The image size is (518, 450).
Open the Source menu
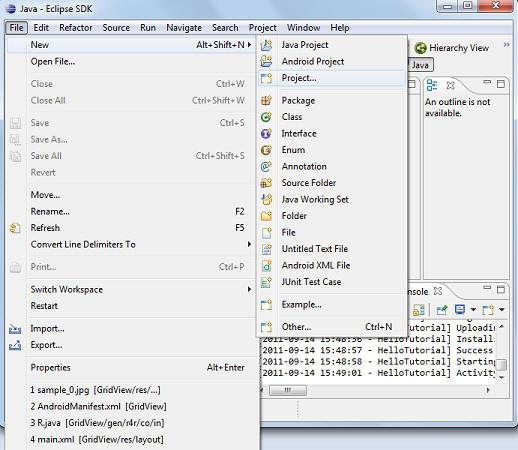116,28
